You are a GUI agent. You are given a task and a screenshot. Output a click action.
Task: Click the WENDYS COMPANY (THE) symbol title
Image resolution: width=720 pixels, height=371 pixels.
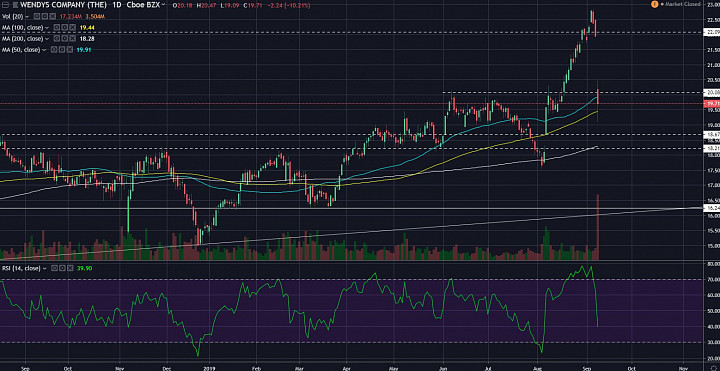[63, 5]
